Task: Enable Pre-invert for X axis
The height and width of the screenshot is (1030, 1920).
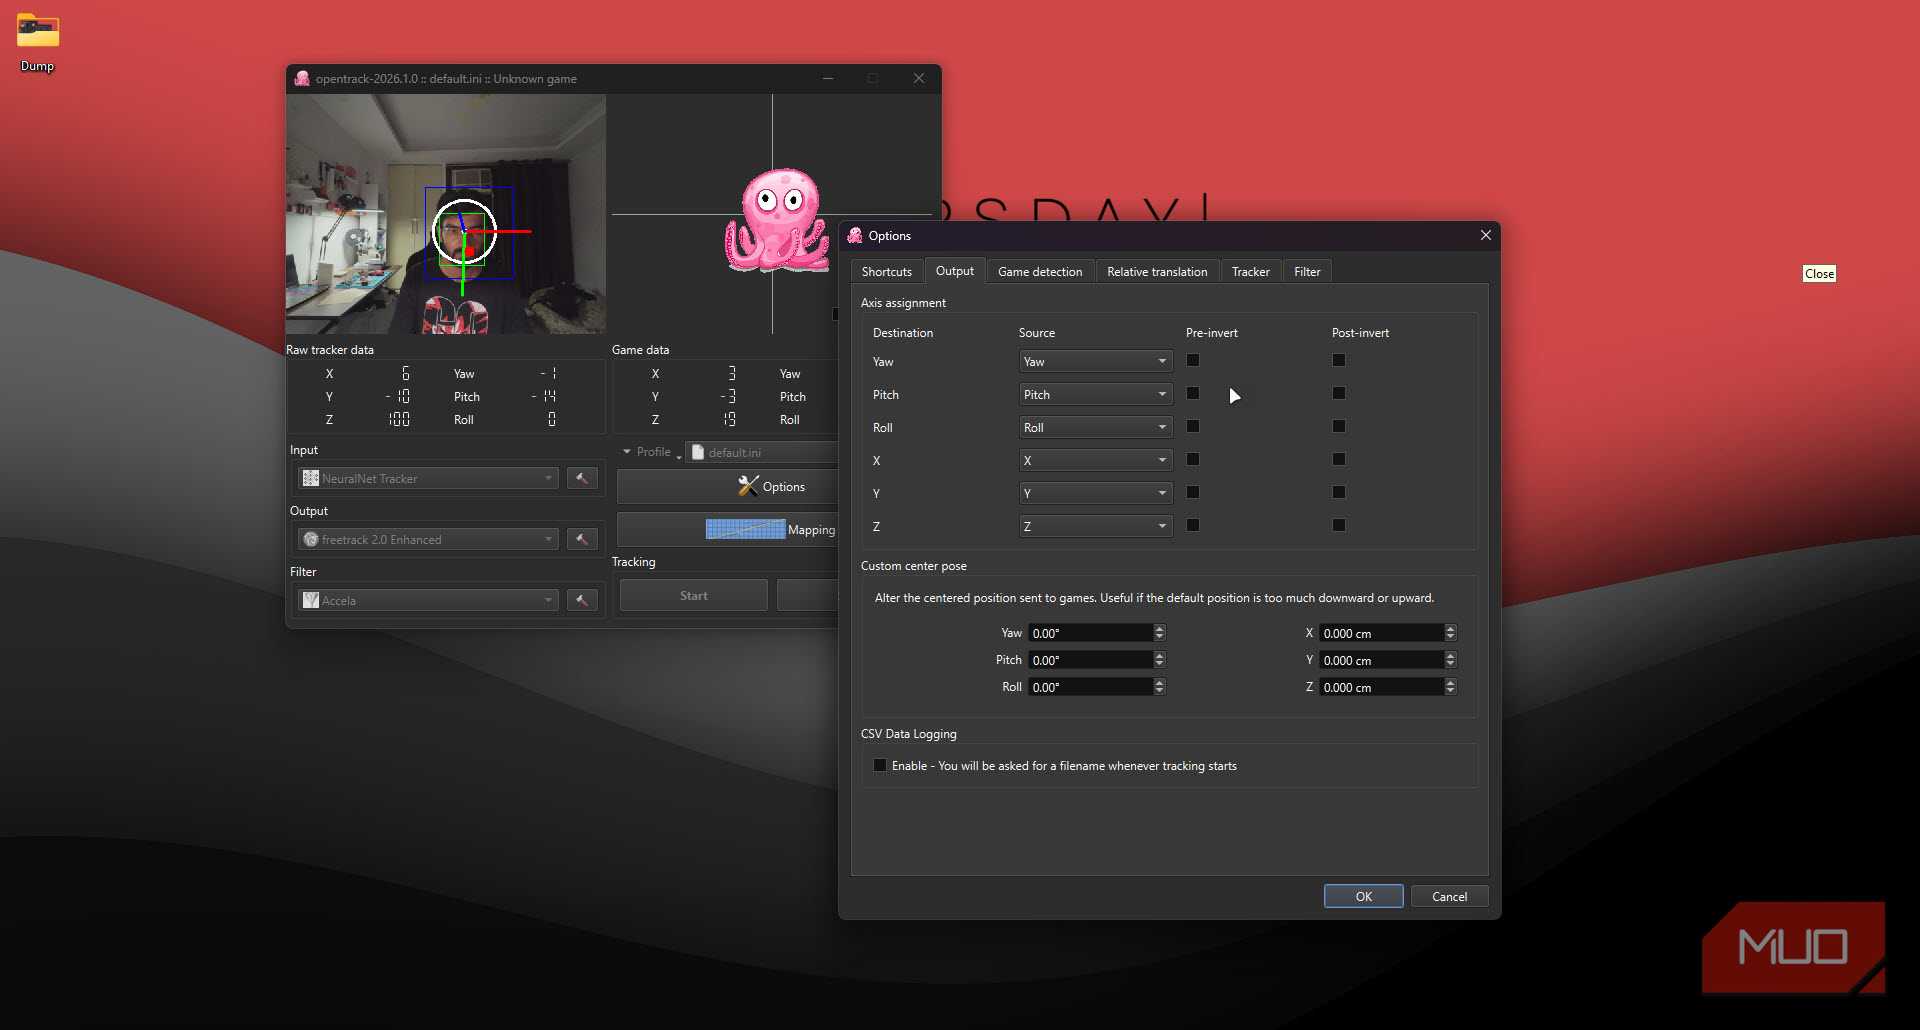Action: point(1193,459)
